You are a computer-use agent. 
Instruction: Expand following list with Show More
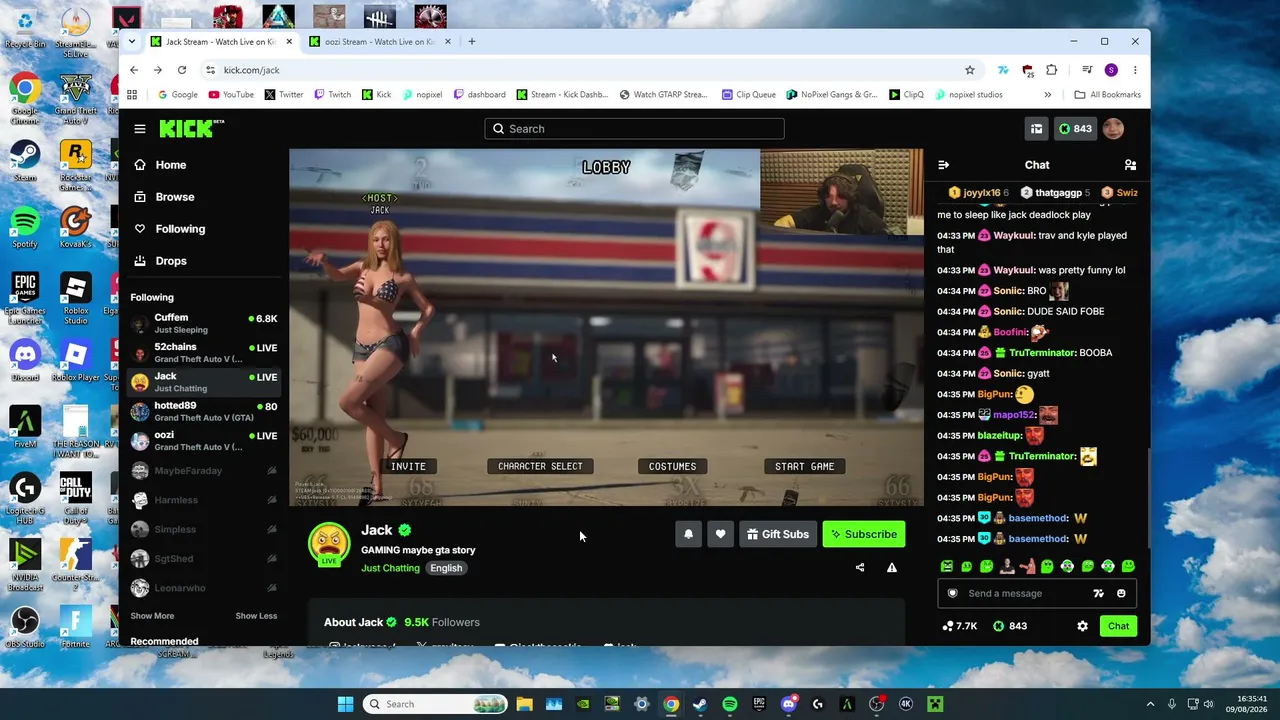152,616
